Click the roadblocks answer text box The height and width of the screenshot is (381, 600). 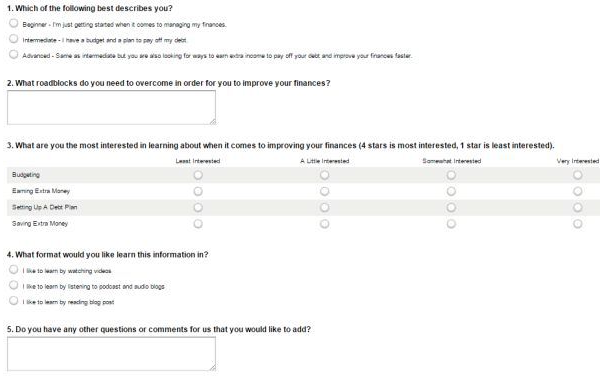coord(111,107)
